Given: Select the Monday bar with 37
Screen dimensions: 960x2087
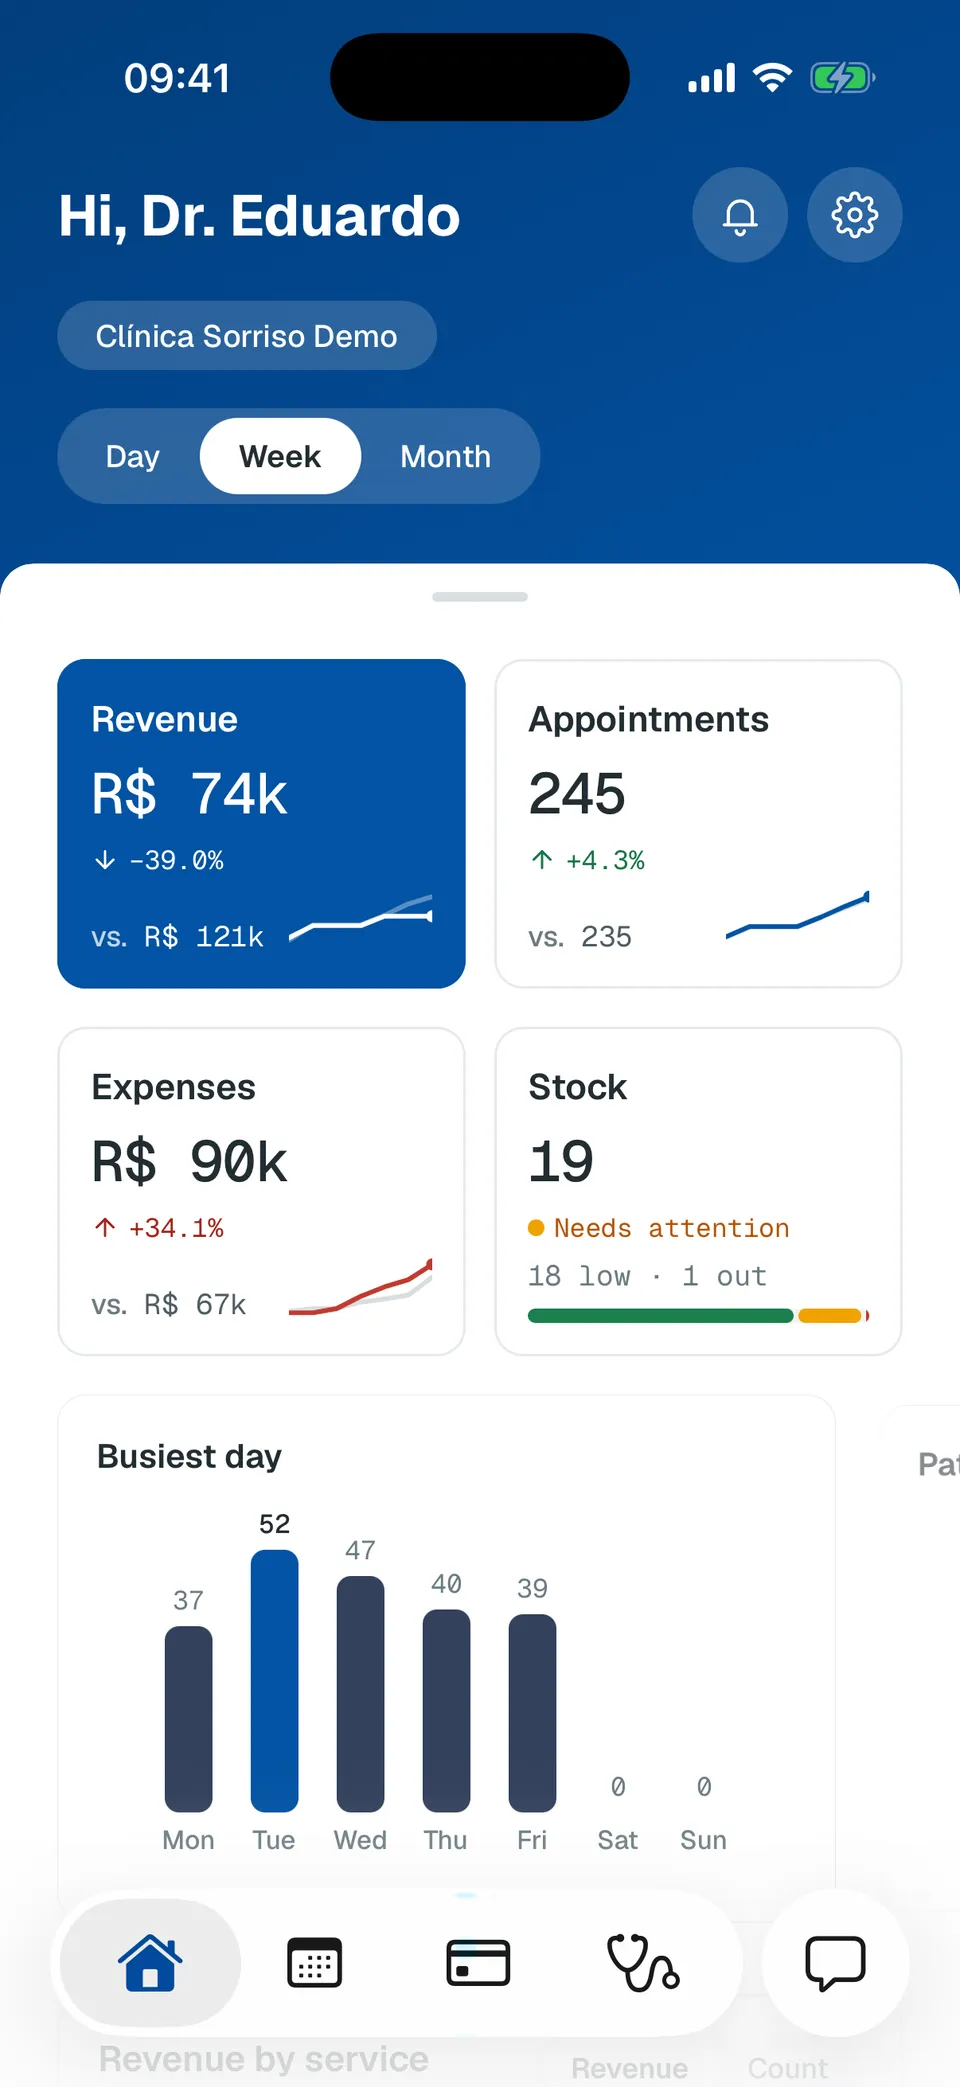Looking at the screenshot, I should click(188, 1719).
